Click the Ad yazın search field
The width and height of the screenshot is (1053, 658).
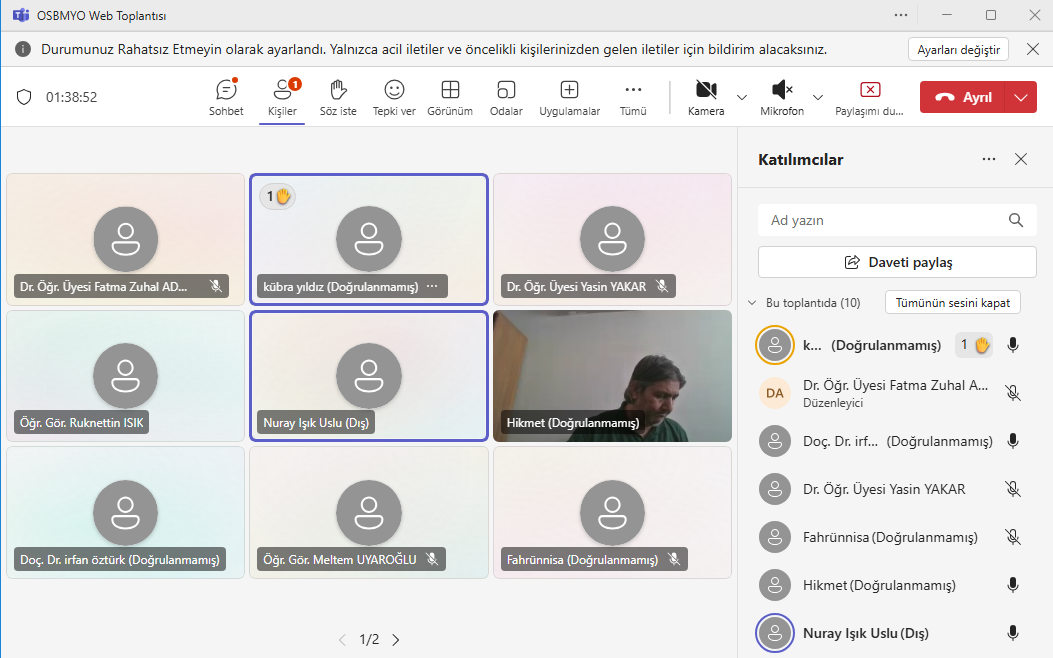click(x=885, y=220)
